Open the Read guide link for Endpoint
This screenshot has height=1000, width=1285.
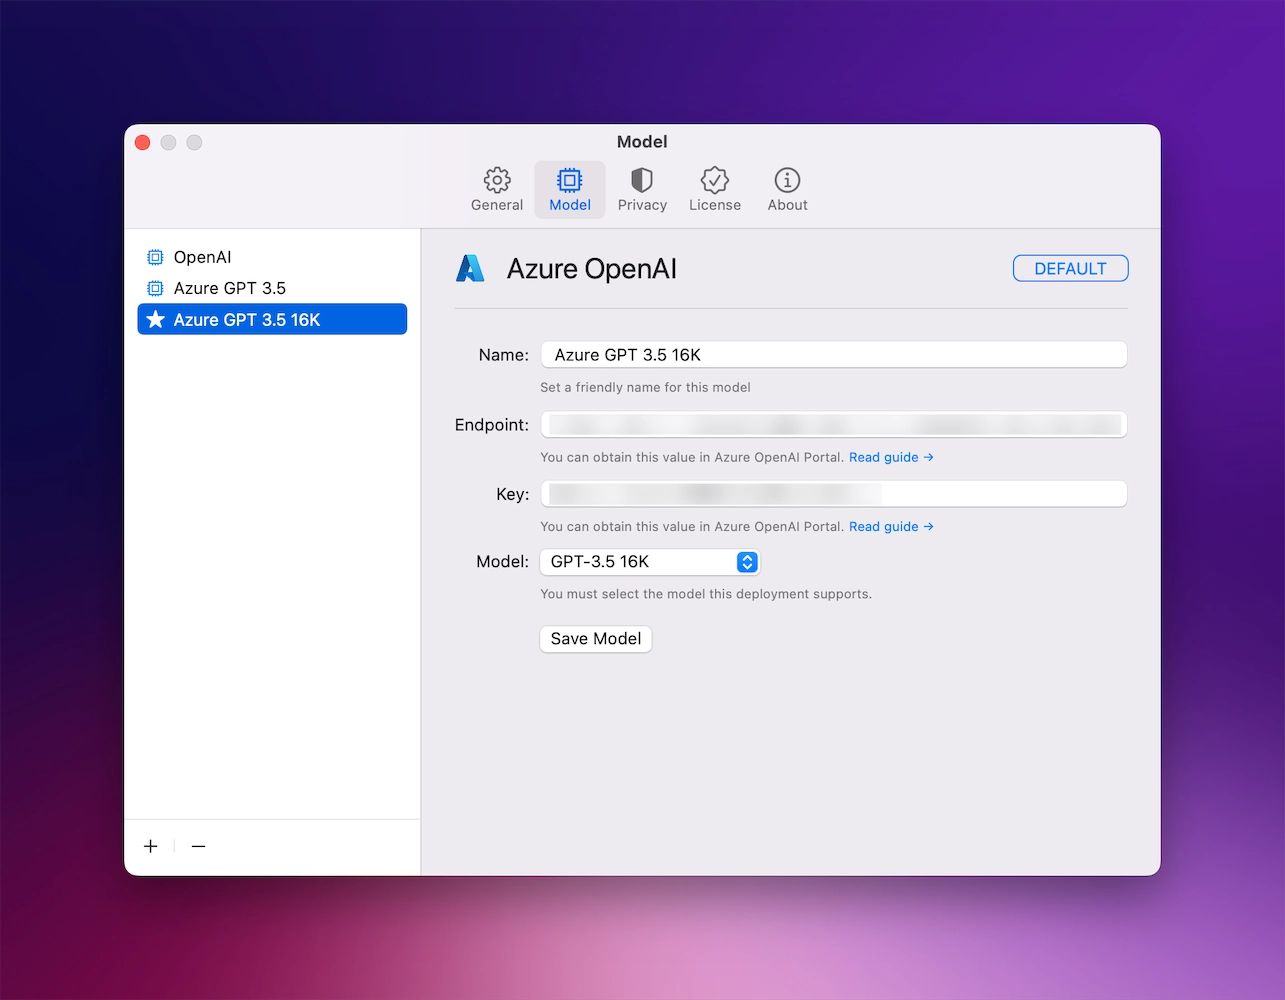click(890, 457)
